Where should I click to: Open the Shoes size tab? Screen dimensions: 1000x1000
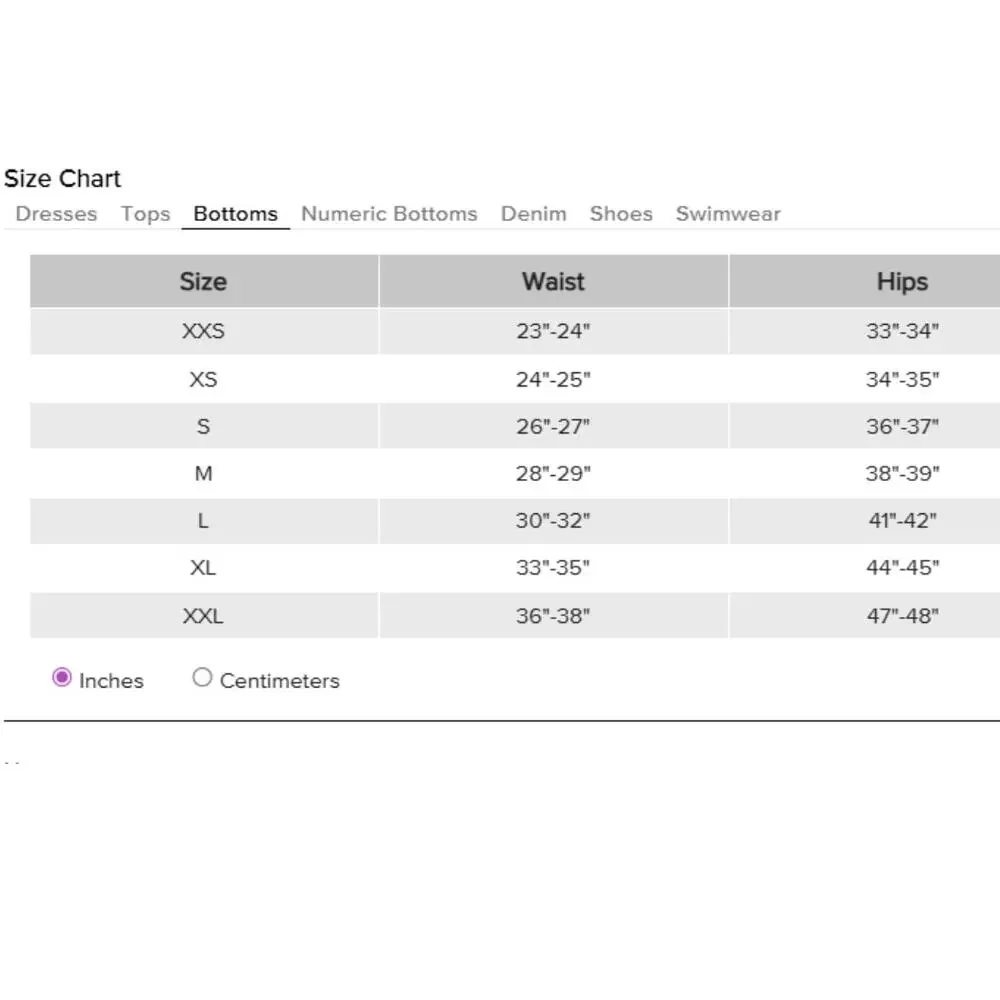click(x=621, y=214)
